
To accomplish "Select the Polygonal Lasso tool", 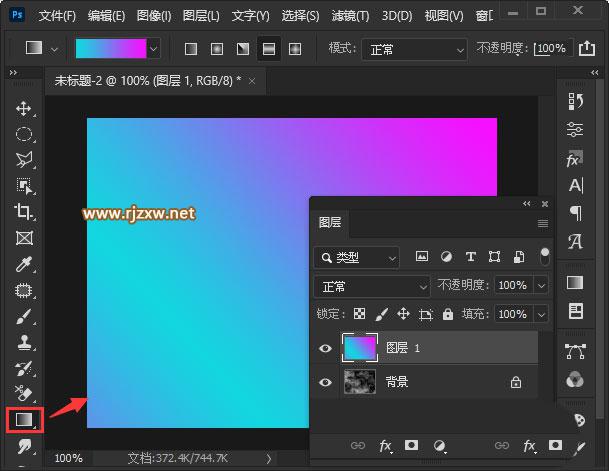I will click(x=24, y=160).
